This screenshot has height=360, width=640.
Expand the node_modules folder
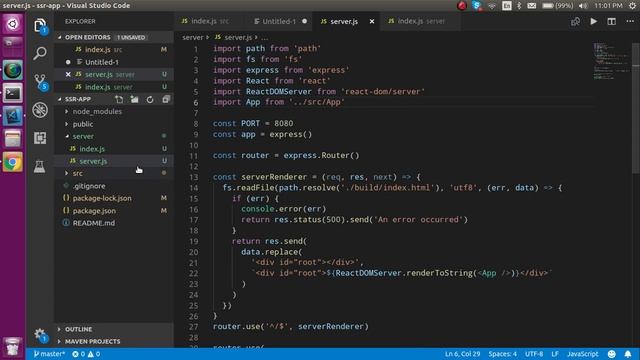click(97, 111)
